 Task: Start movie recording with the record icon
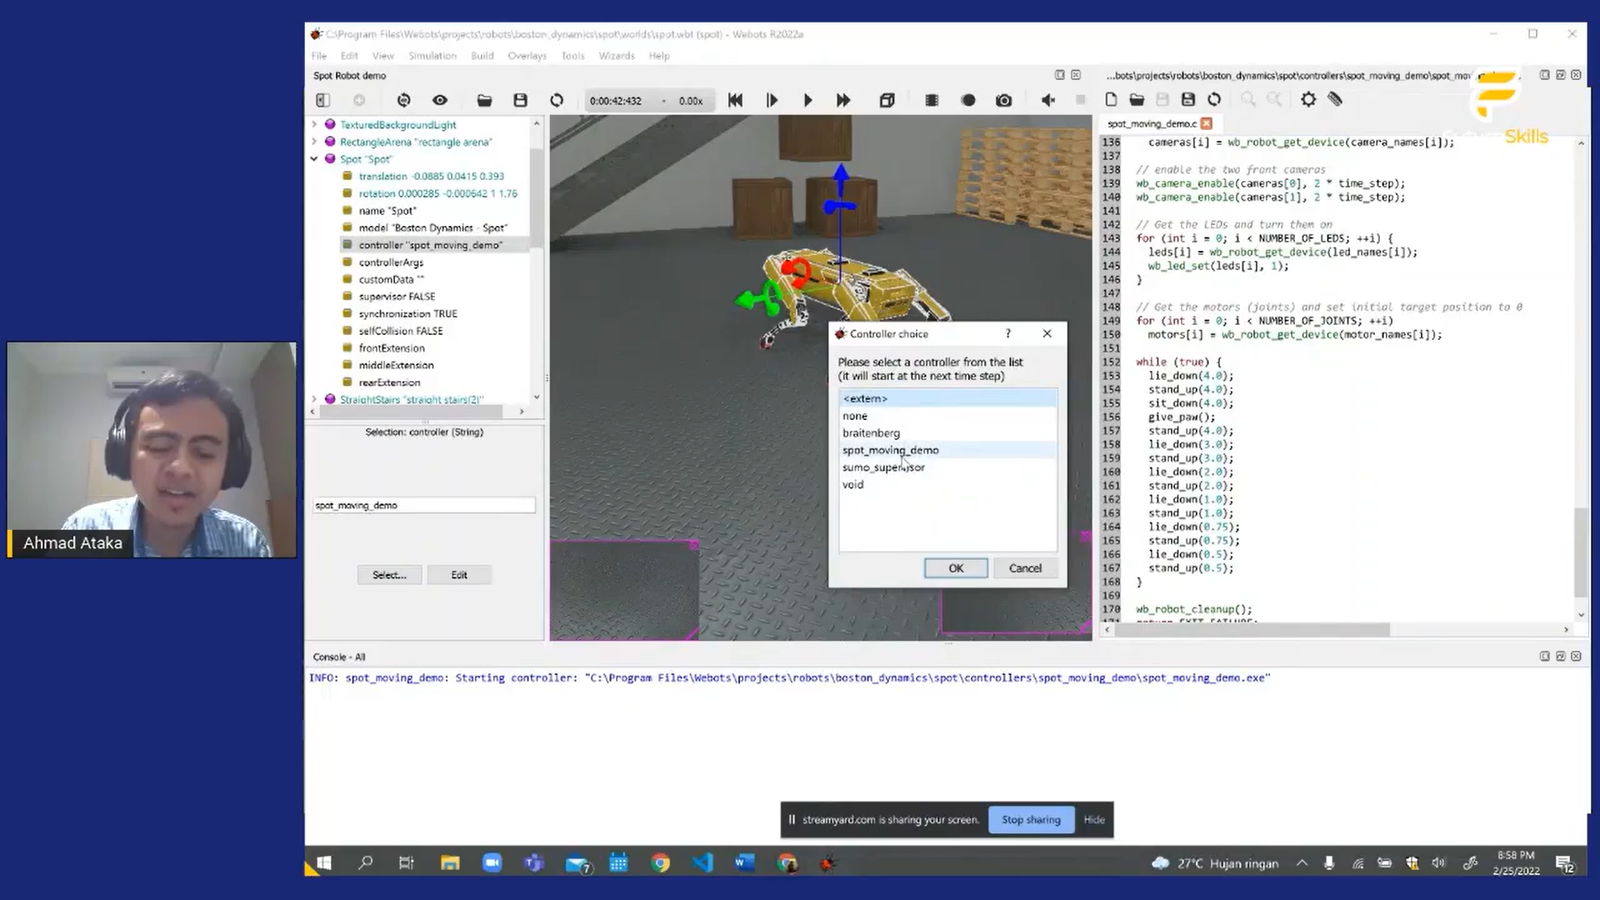(966, 100)
